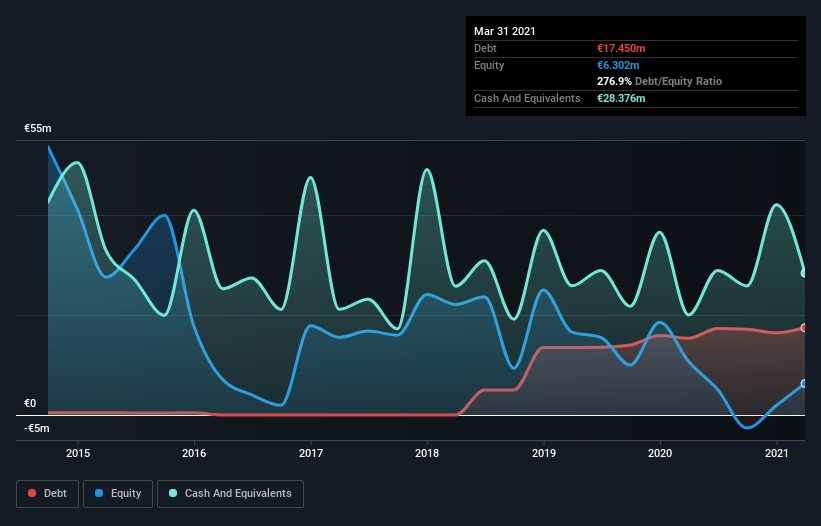Click the Cash And Equivalents end-point marker
The width and height of the screenshot is (821, 526).
(x=804, y=273)
